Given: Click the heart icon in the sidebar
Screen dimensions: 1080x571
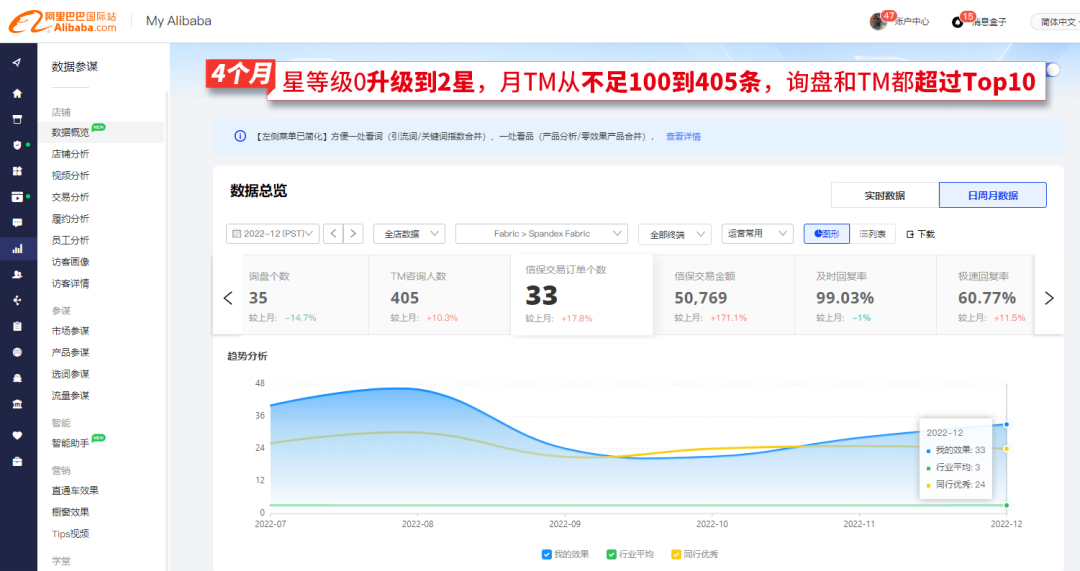Looking at the screenshot, I should (17, 435).
